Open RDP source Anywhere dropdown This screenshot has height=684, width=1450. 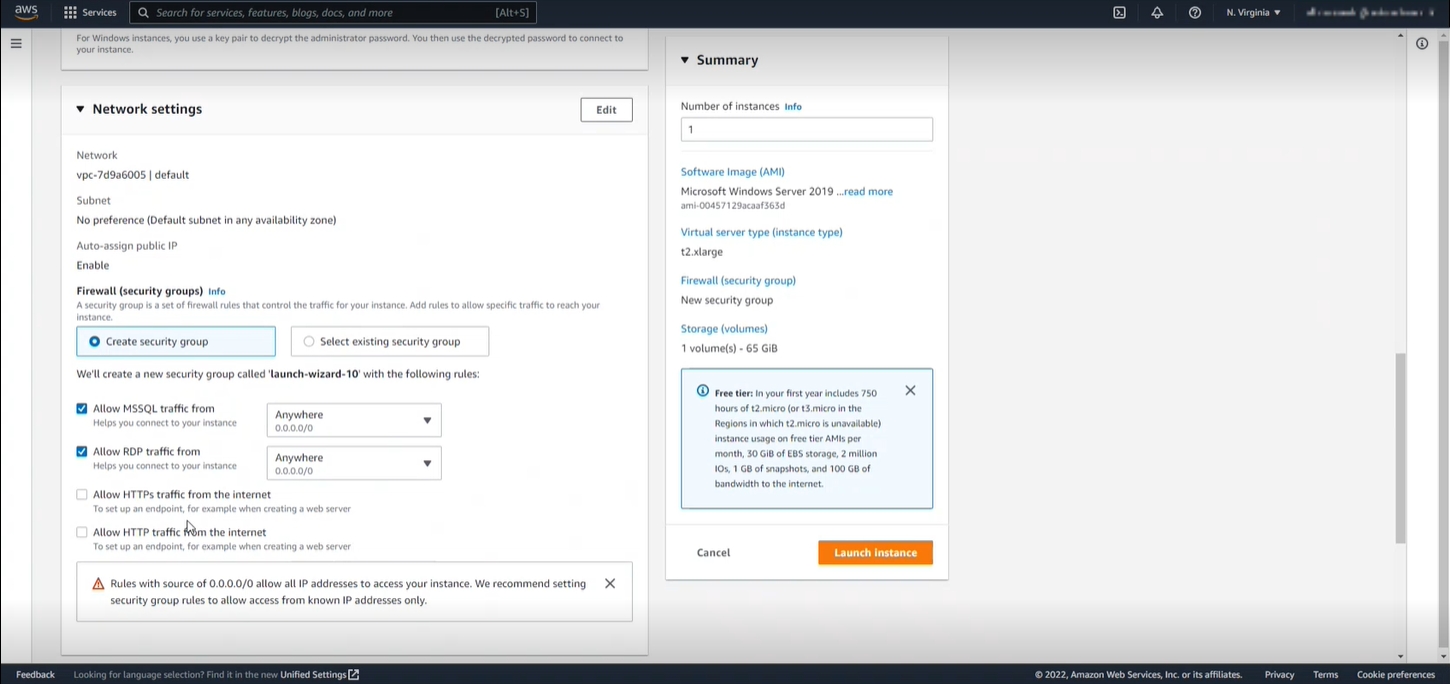pos(354,463)
